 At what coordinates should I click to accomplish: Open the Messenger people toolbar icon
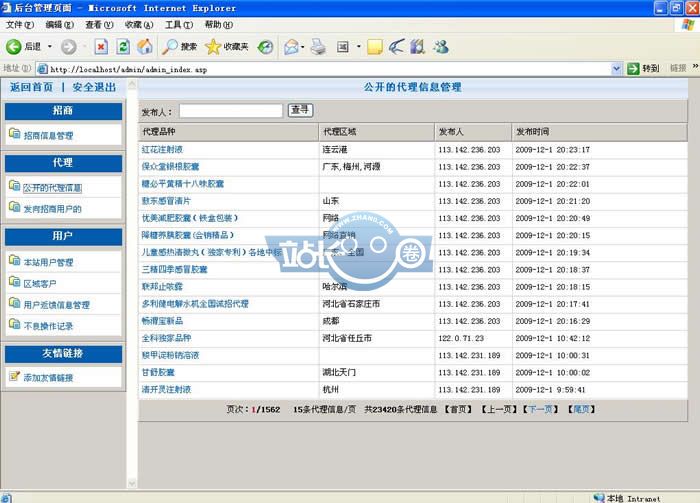441,46
